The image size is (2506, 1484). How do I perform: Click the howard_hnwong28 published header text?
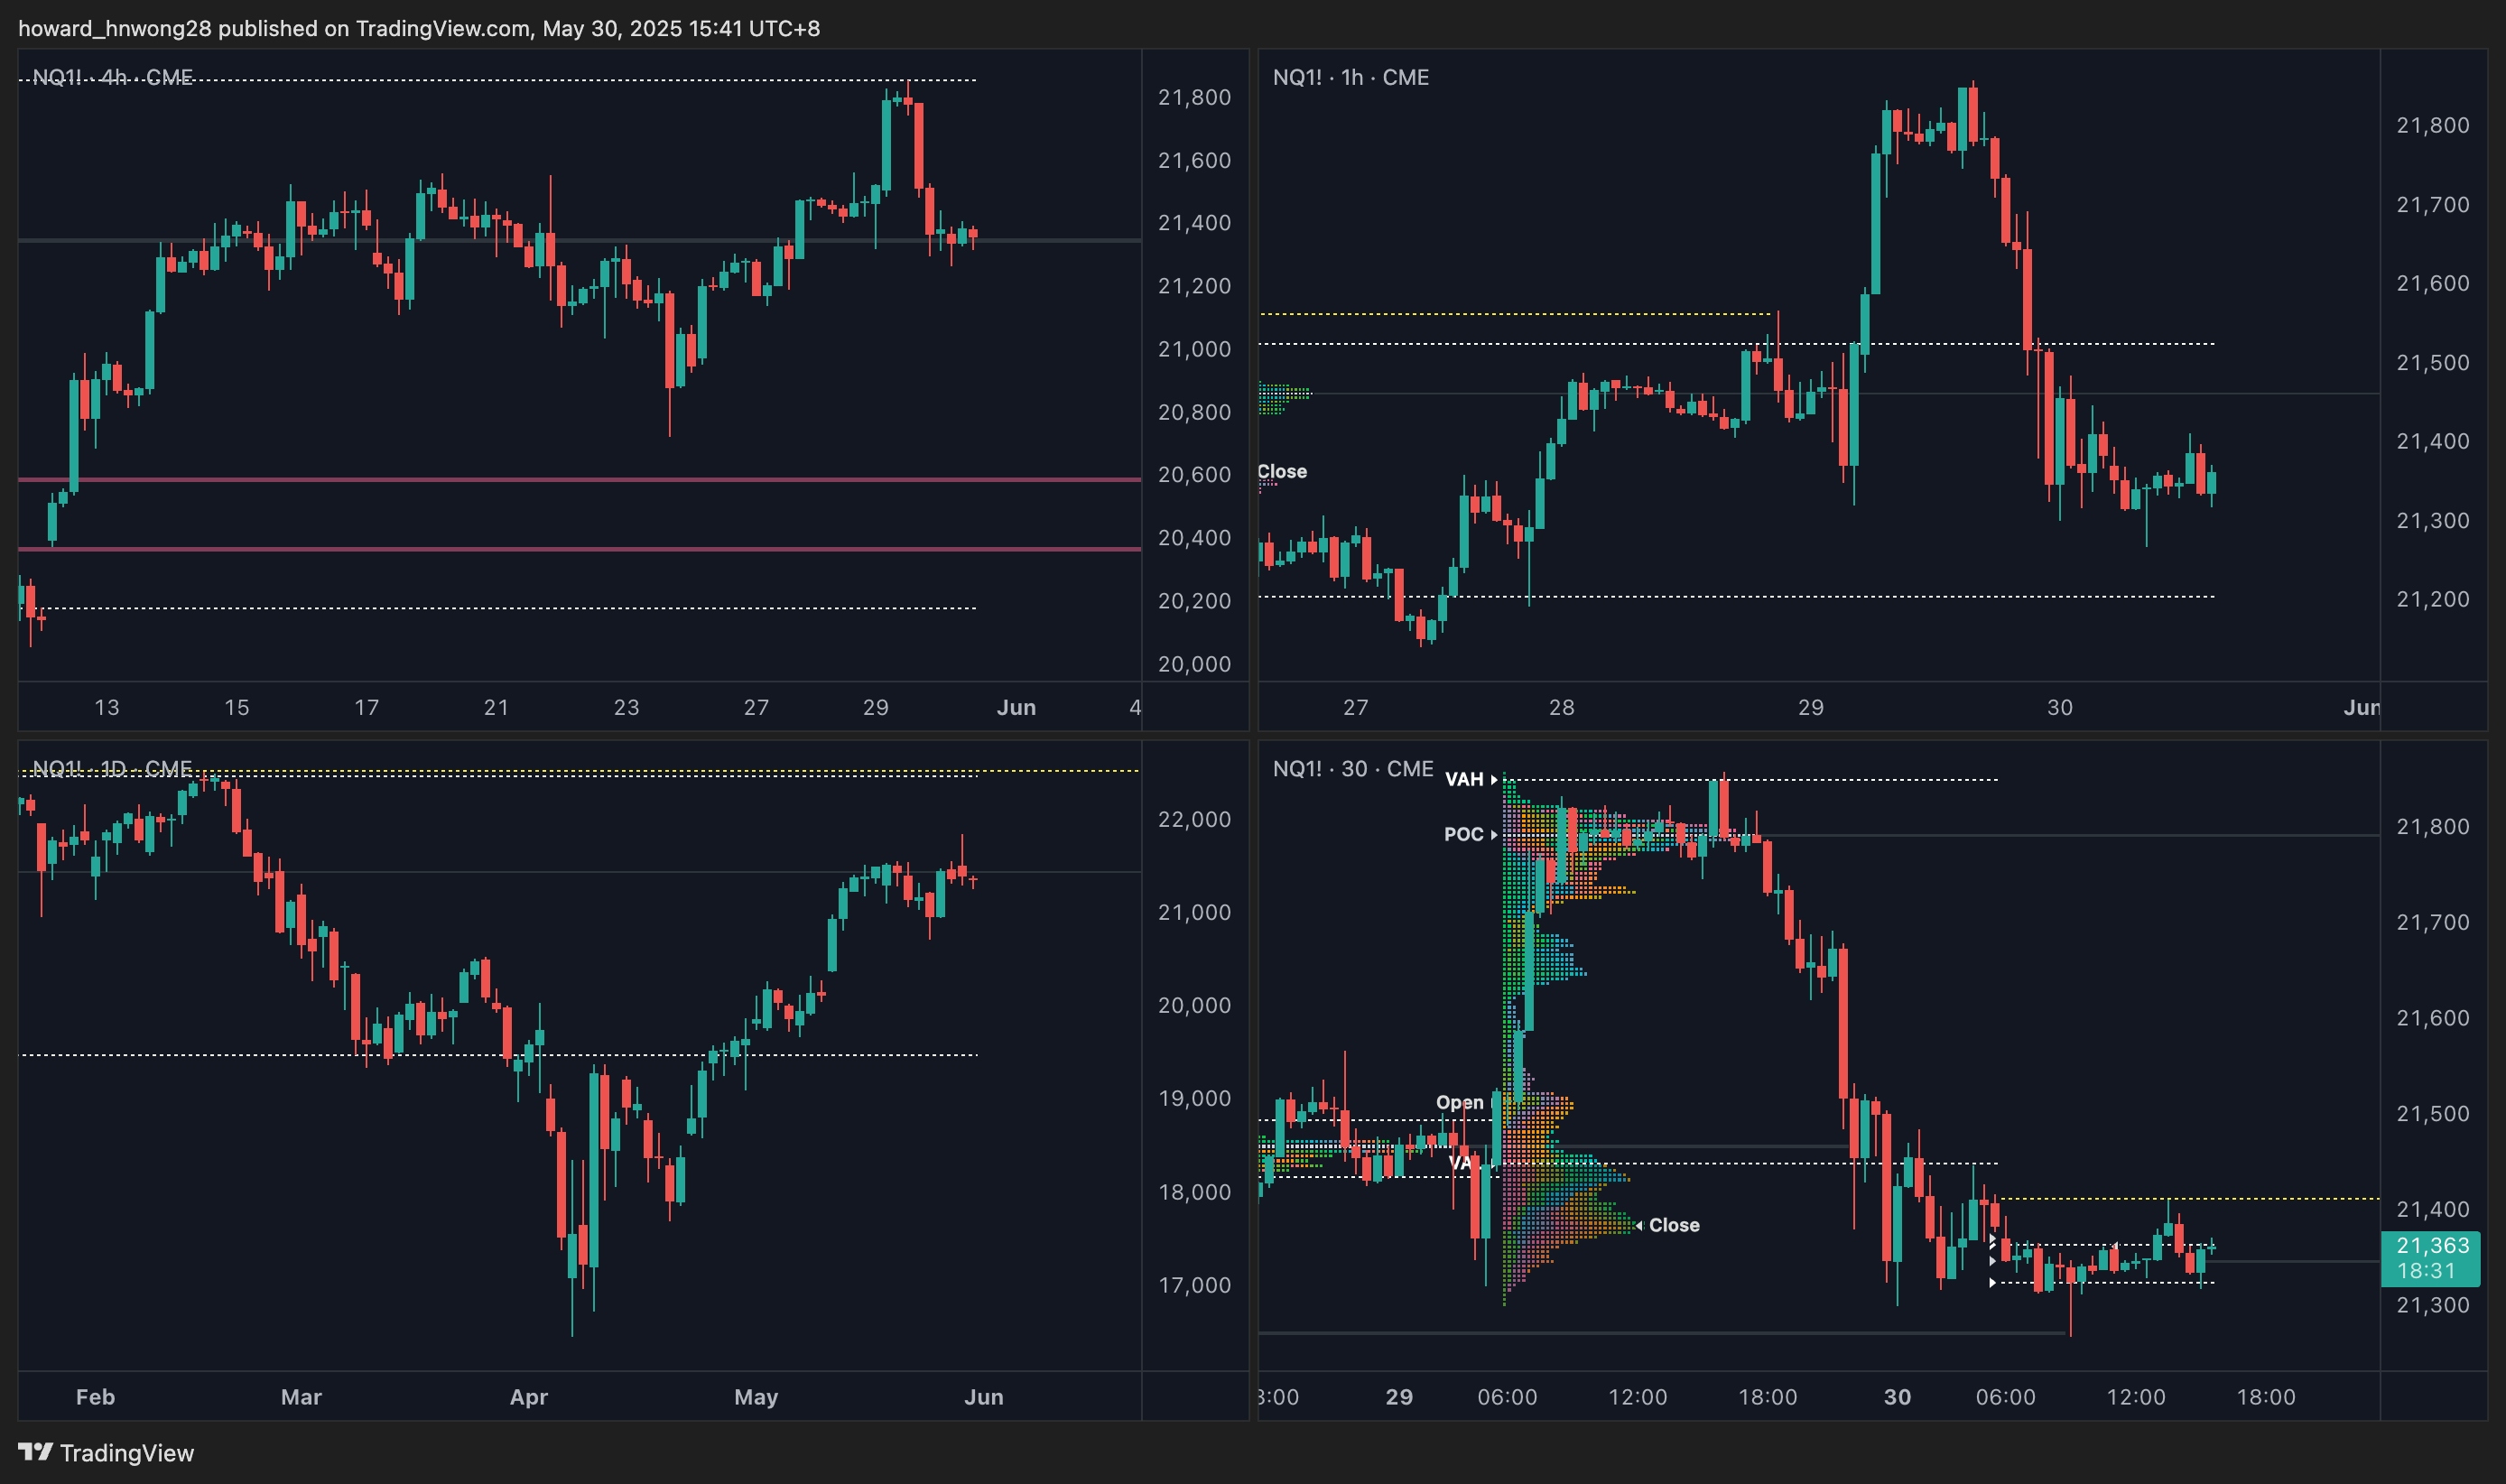click(x=418, y=28)
